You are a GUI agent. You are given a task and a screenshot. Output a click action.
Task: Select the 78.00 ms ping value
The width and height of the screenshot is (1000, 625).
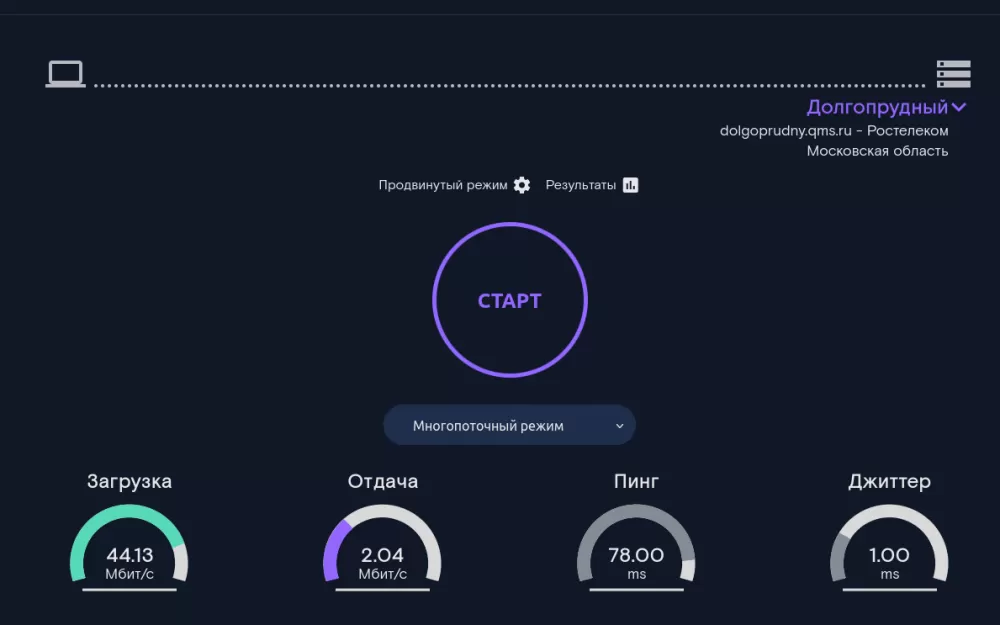pos(636,563)
